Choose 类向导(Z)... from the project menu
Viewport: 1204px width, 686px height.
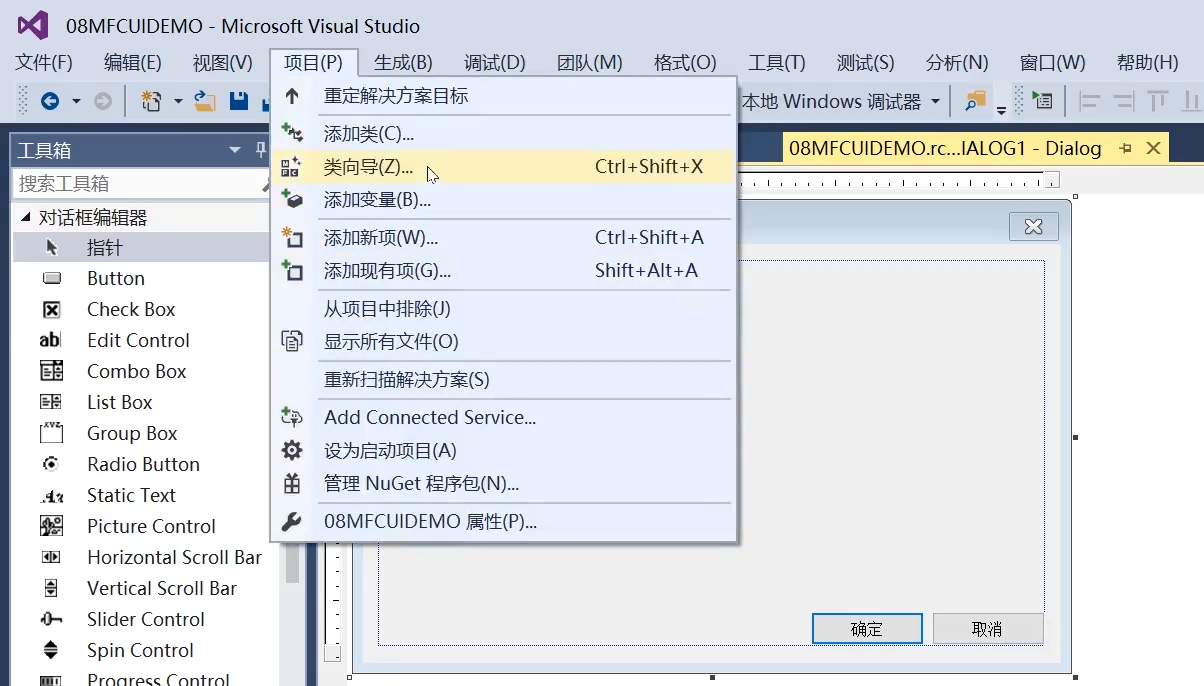(x=504, y=167)
